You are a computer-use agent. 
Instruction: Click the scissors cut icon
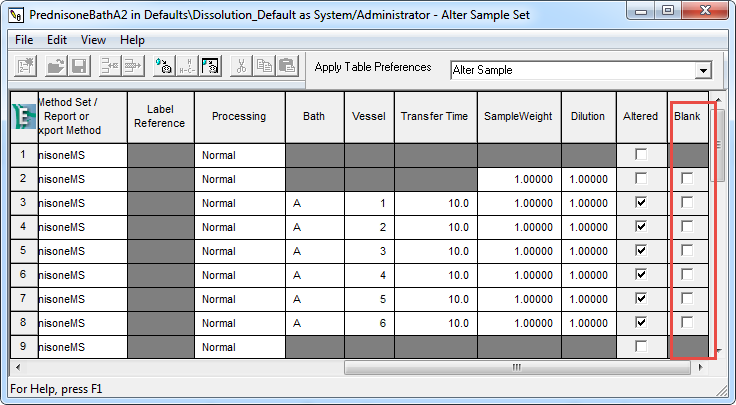(241, 66)
